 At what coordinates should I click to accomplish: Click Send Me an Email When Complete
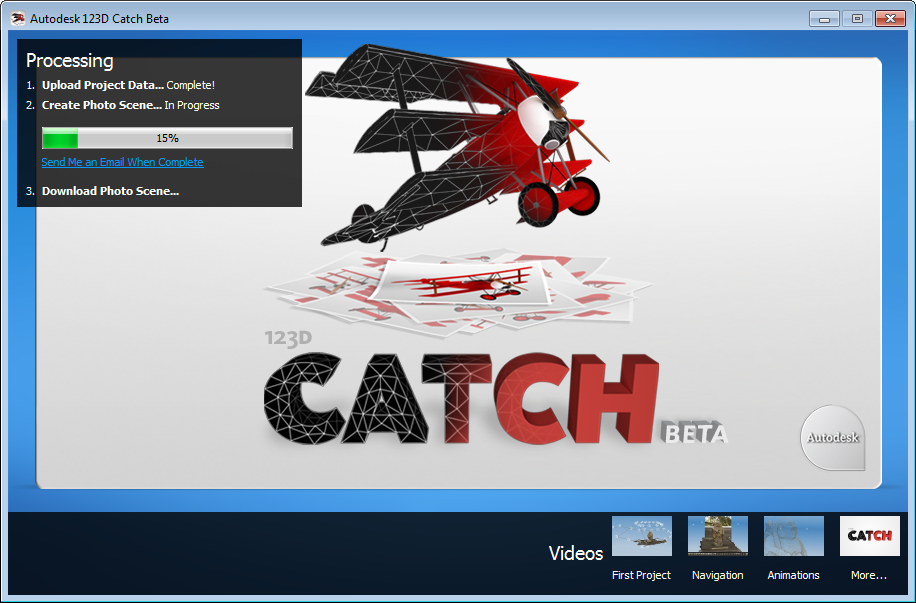point(122,162)
